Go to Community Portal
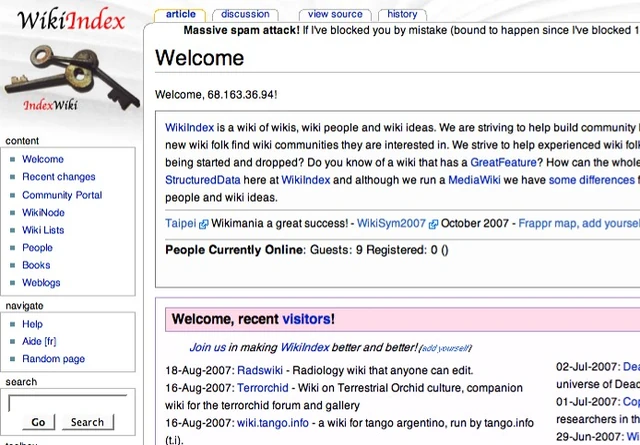 coord(62,195)
